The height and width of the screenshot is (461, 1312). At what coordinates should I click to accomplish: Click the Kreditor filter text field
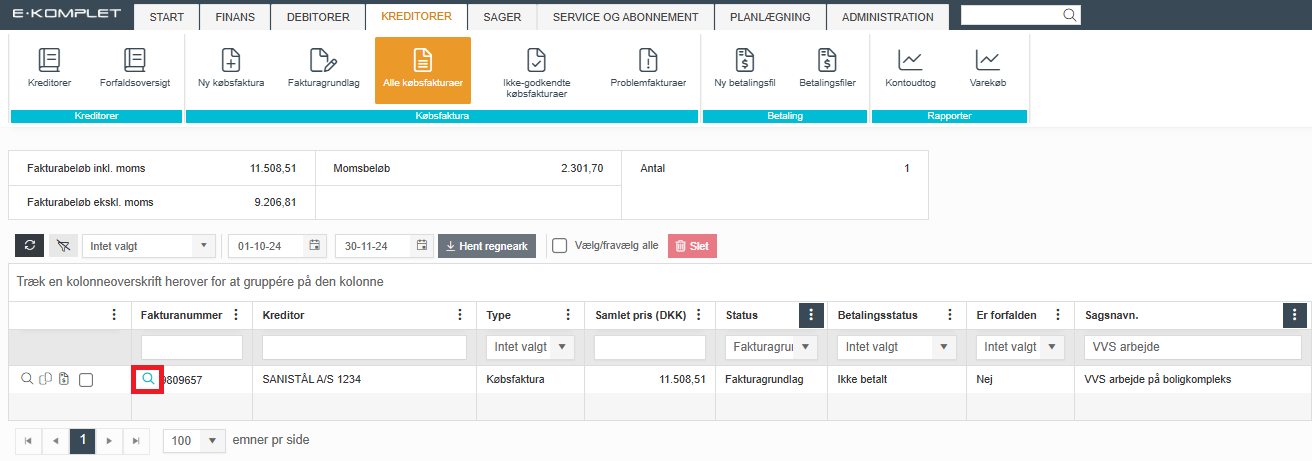(364, 347)
